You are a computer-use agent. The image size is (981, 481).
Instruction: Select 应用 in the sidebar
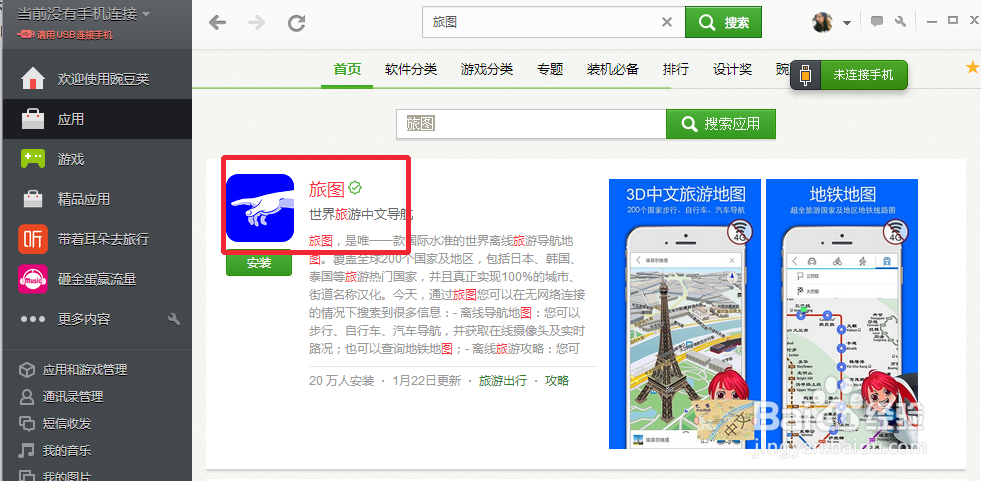97,119
